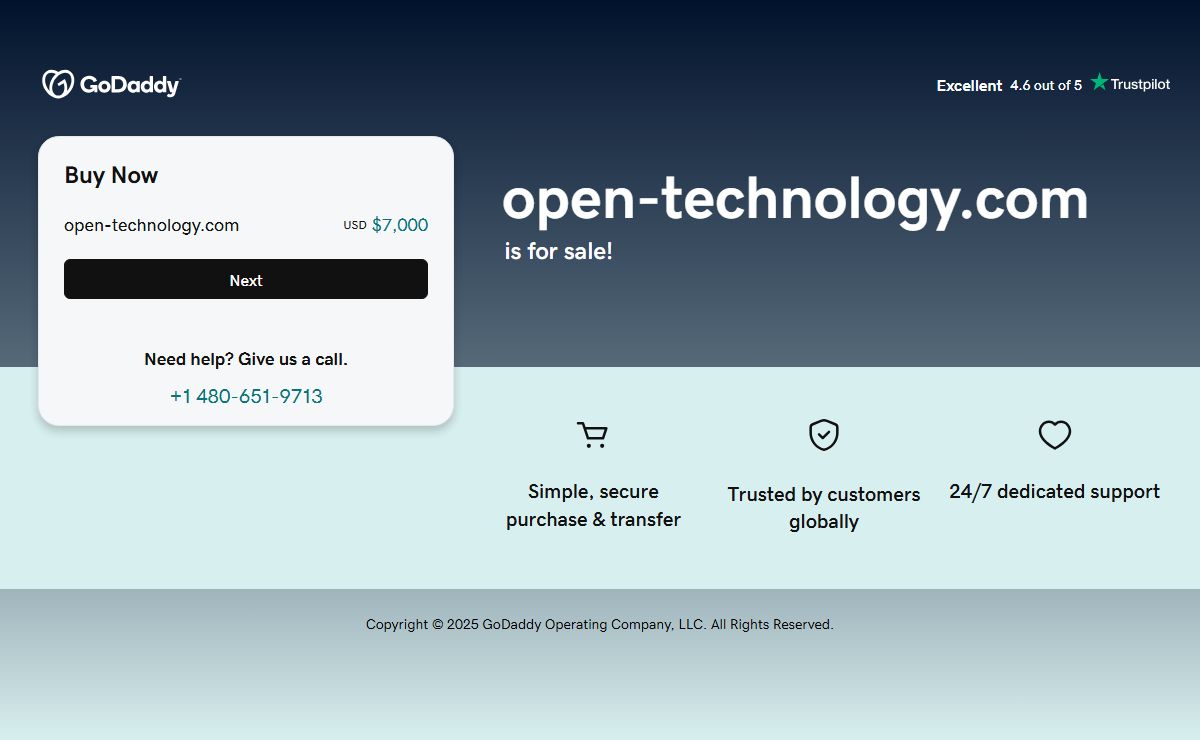Viewport: 1200px width, 740px height.
Task: Click the GoDaddy copyright footer text
Action: [x=600, y=624]
